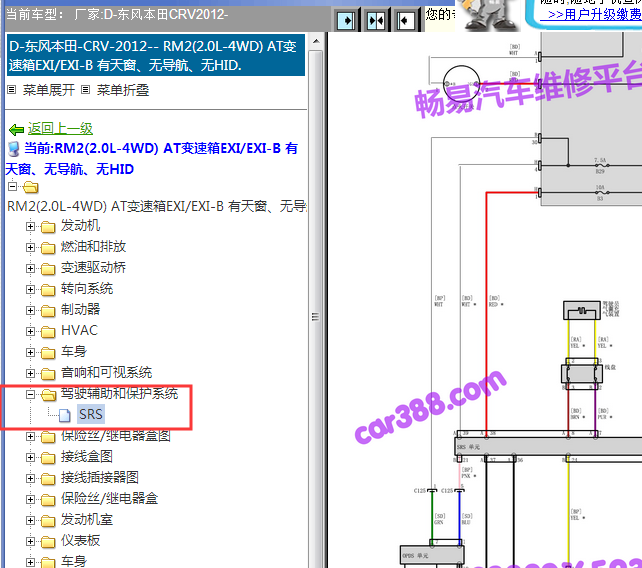Collapse the 驾驶辅助和保护系统 tree node

coord(30,394)
